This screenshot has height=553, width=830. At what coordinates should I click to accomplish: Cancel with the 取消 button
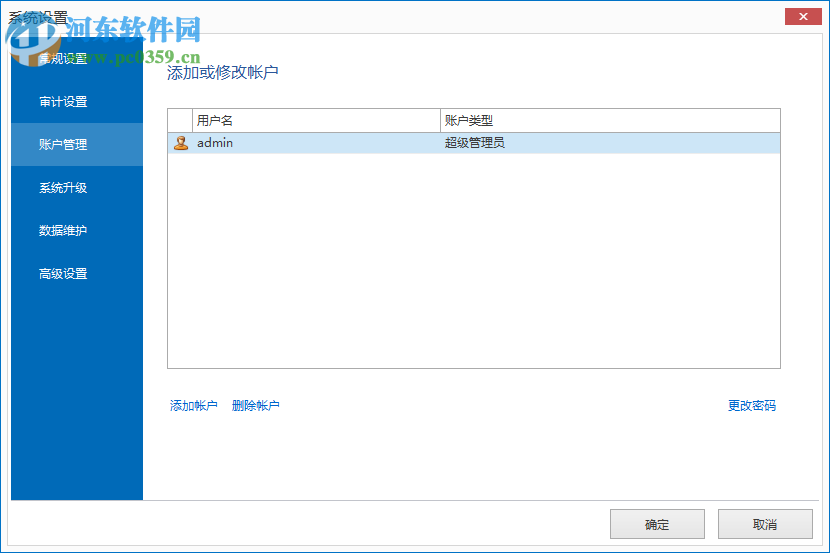765,524
